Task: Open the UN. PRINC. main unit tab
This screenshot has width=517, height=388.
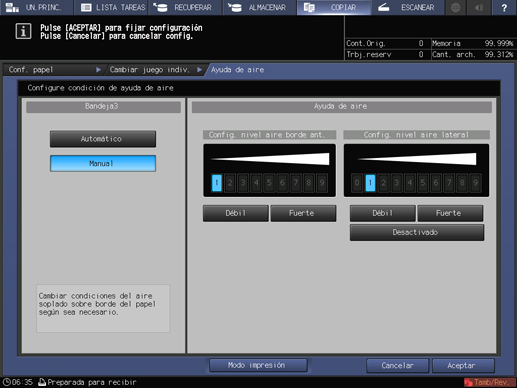Action: point(36,7)
